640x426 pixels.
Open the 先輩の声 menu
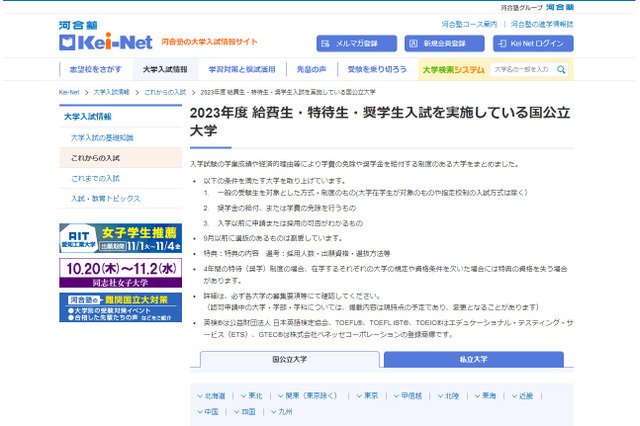[x=311, y=70]
